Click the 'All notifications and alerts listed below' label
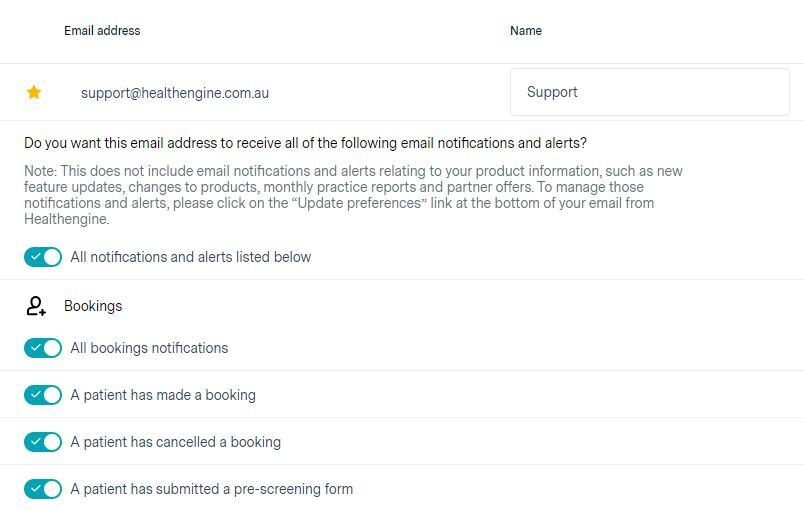 (191, 257)
